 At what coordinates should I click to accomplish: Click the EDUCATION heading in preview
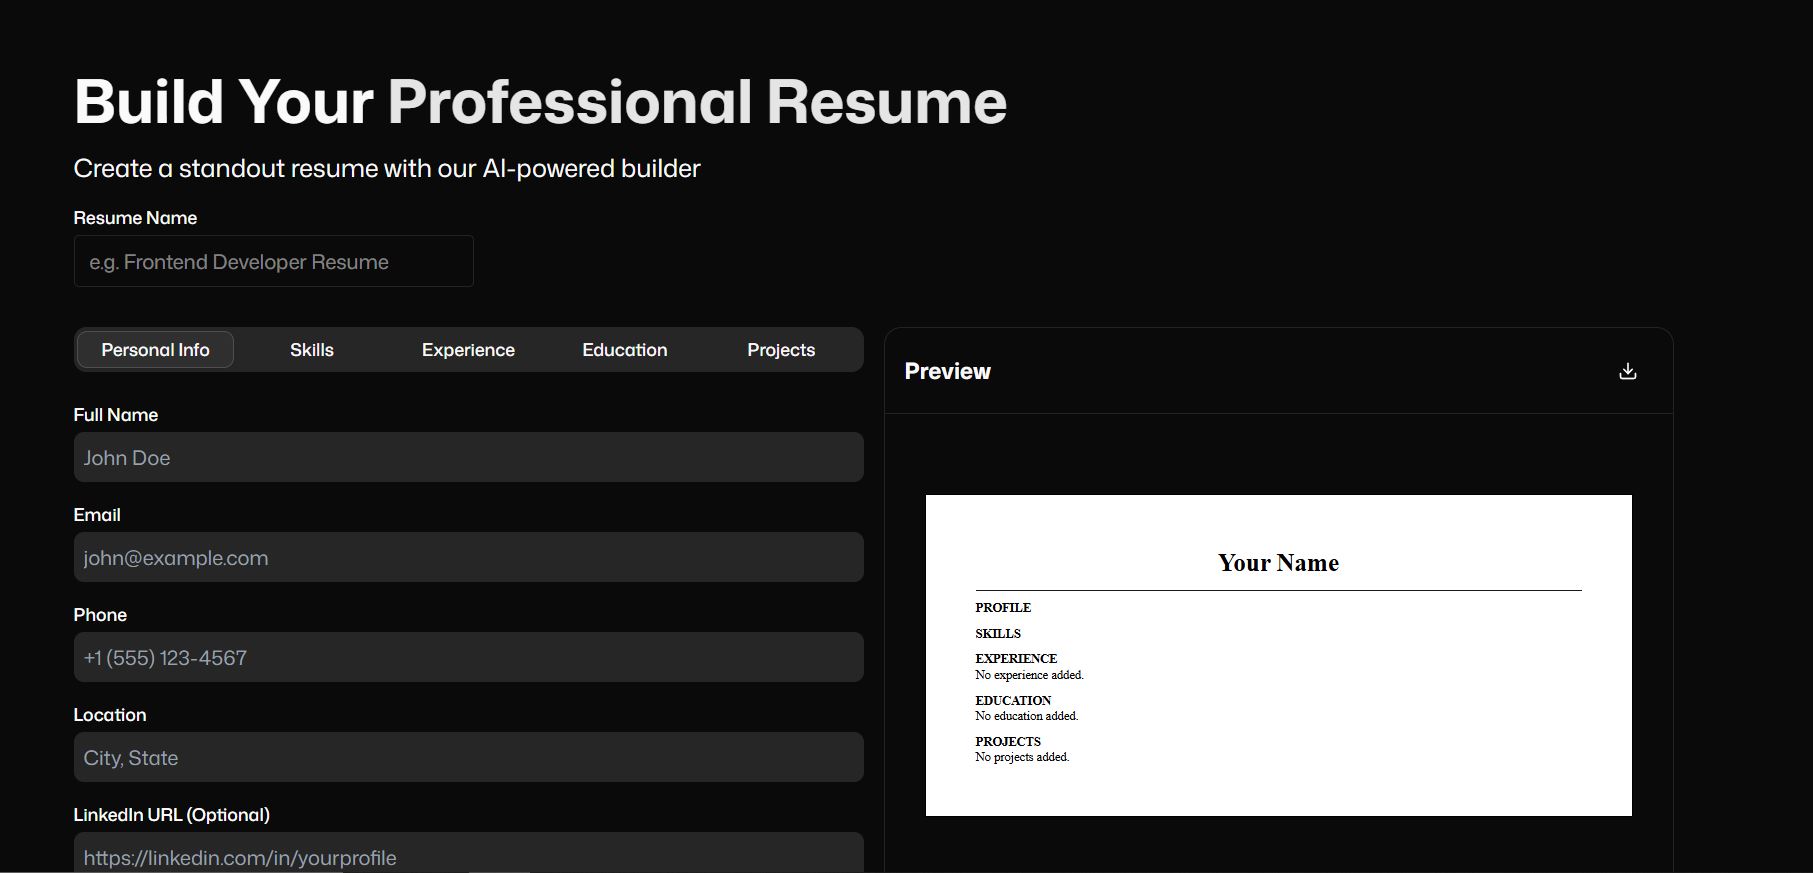(1013, 701)
